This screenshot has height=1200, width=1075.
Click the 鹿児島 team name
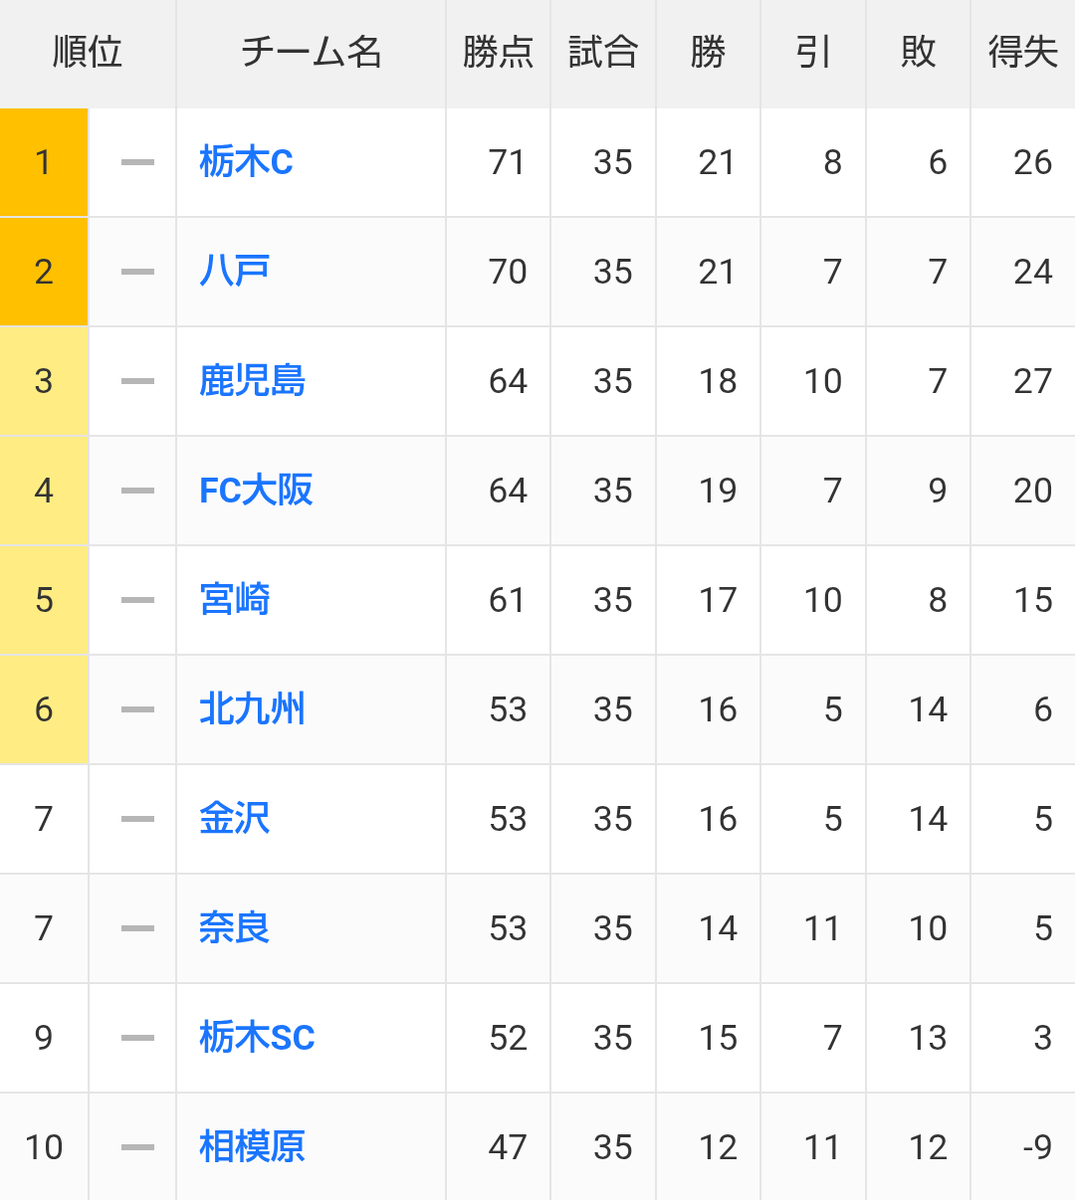252,381
